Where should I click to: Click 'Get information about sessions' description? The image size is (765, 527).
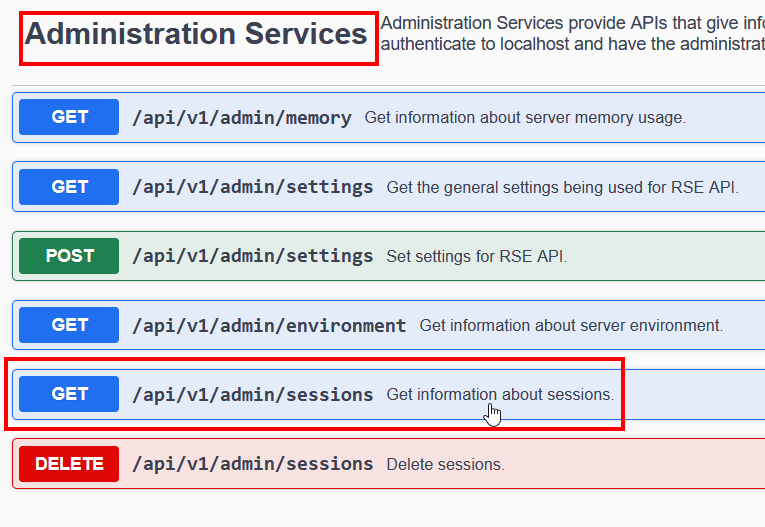point(500,395)
